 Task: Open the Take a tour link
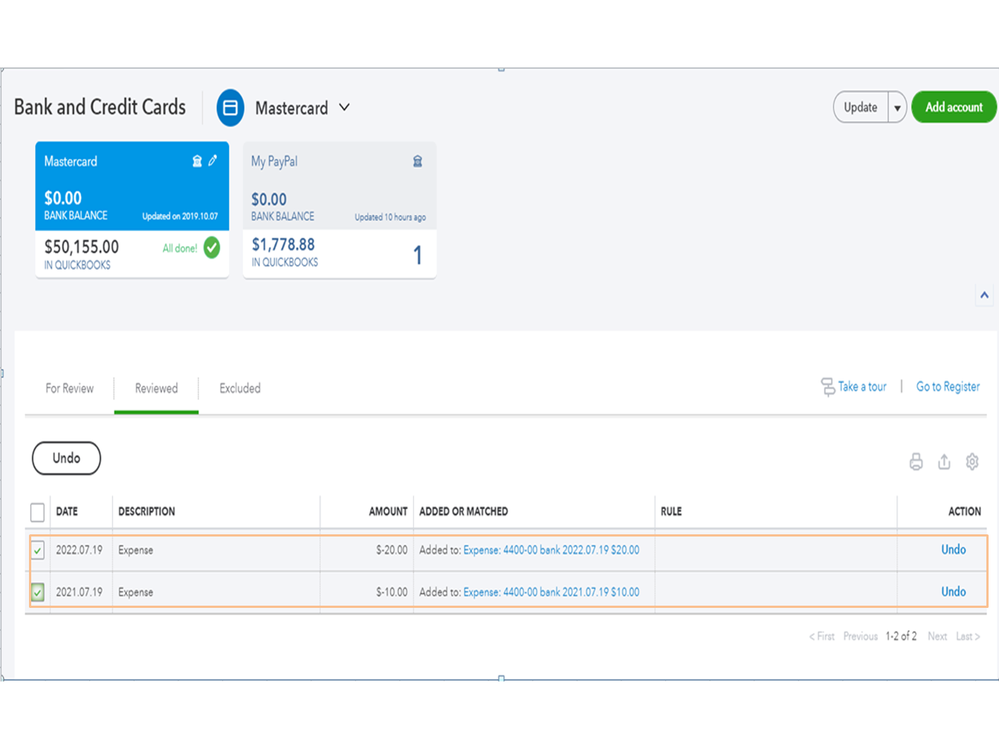click(x=862, y=387)
